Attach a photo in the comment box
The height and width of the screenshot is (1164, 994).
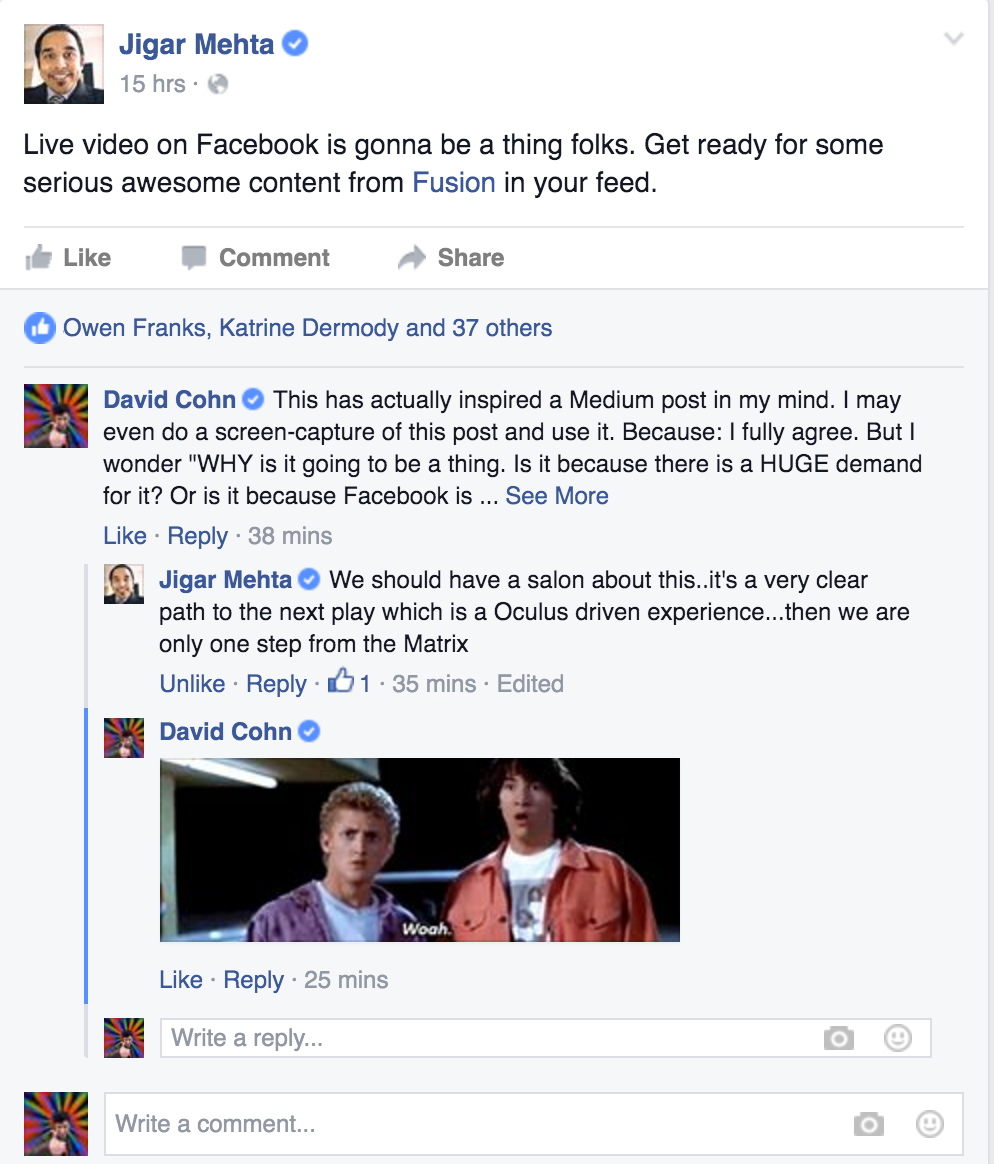point(869,1124)
